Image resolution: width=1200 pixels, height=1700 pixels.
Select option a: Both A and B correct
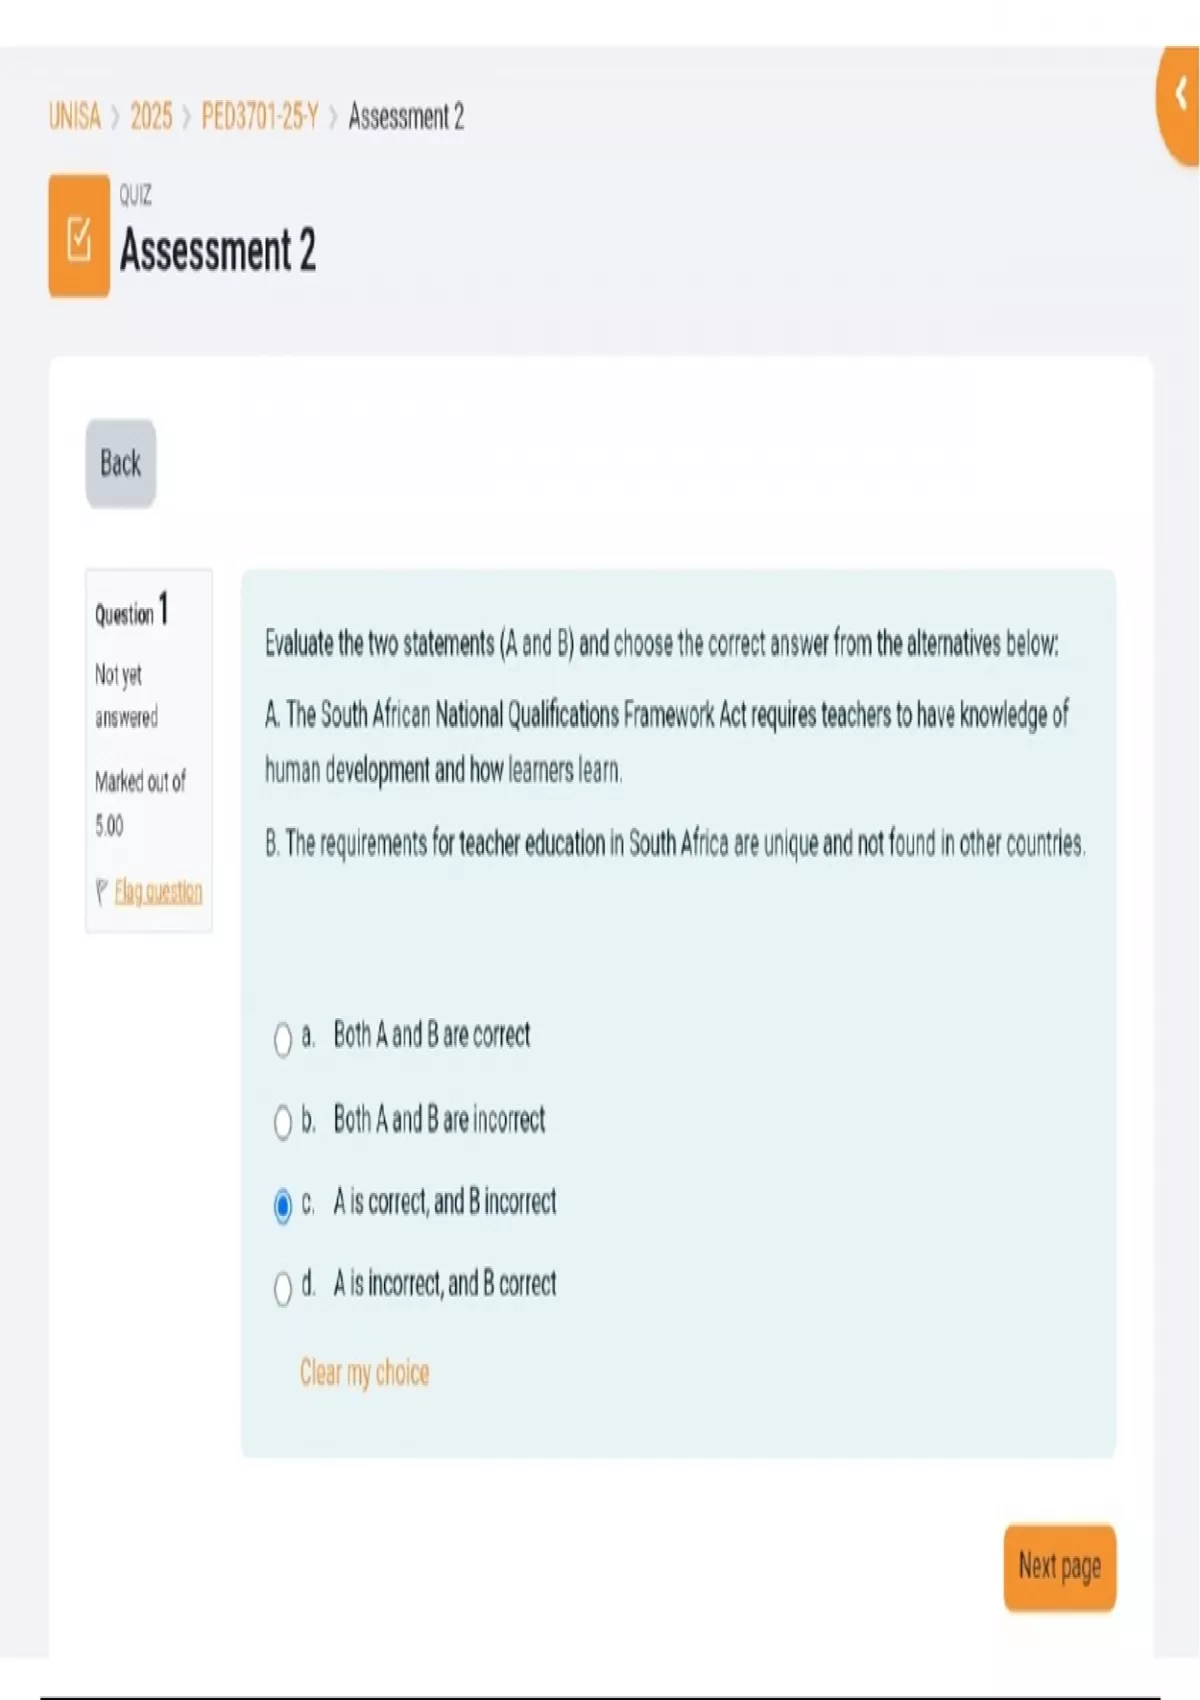click(x=283, y=1039)
